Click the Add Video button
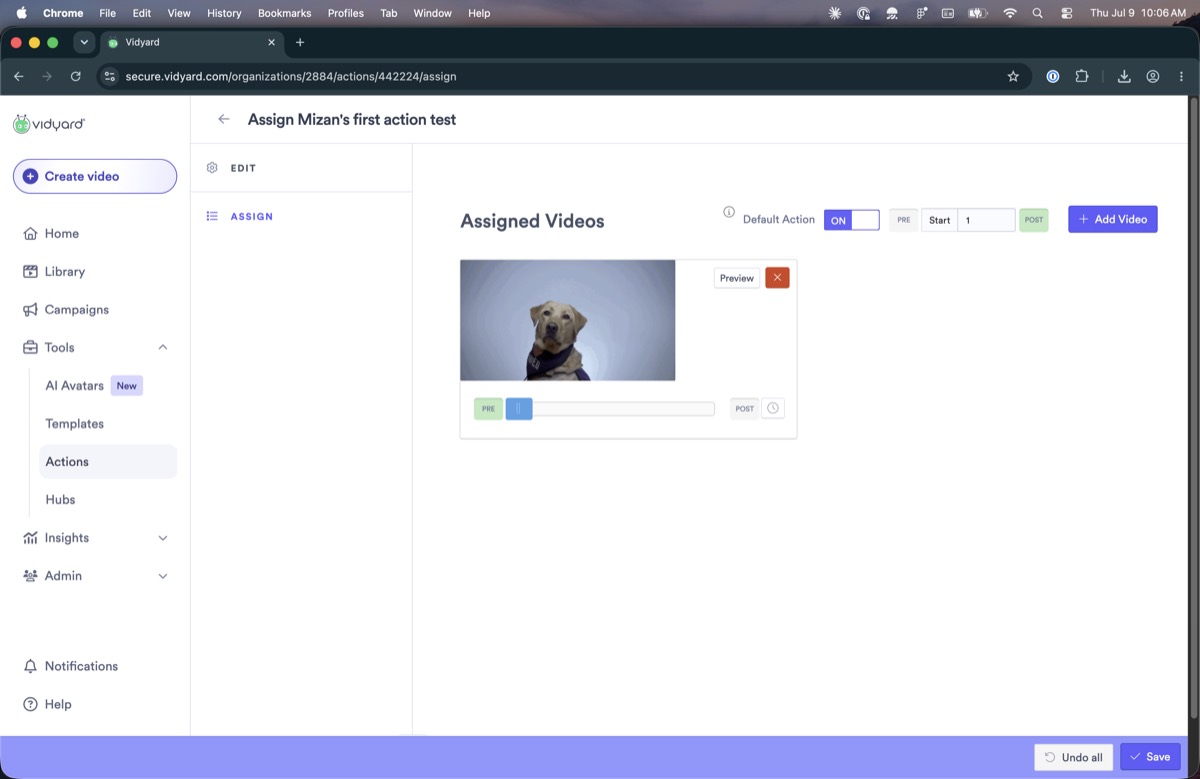 1113,219
